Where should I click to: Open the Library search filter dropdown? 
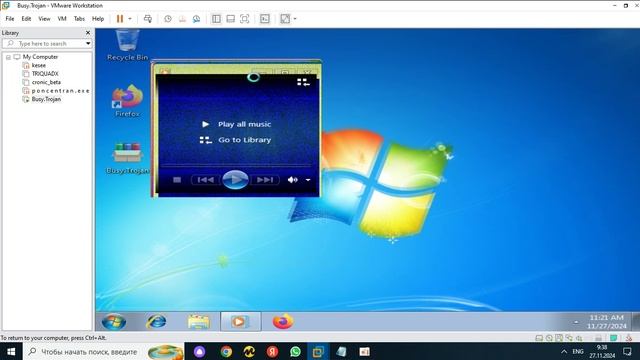click(x=88, y=43)
